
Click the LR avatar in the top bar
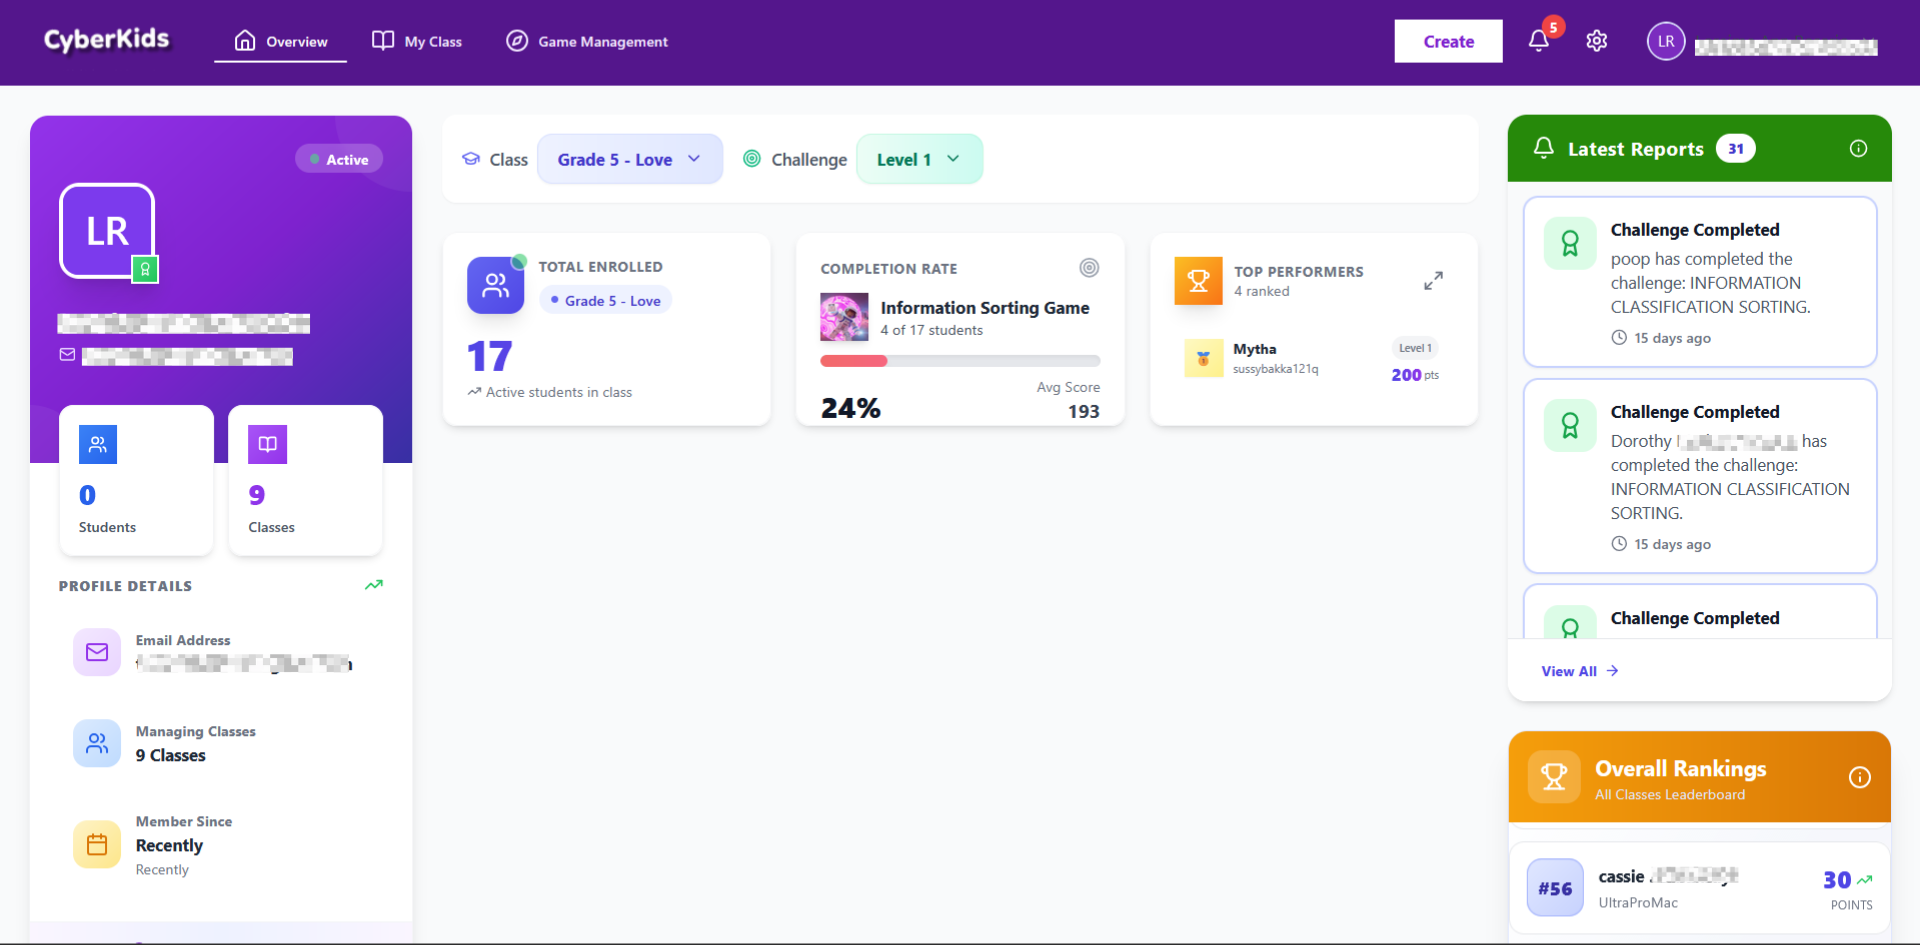[1665, 40]
